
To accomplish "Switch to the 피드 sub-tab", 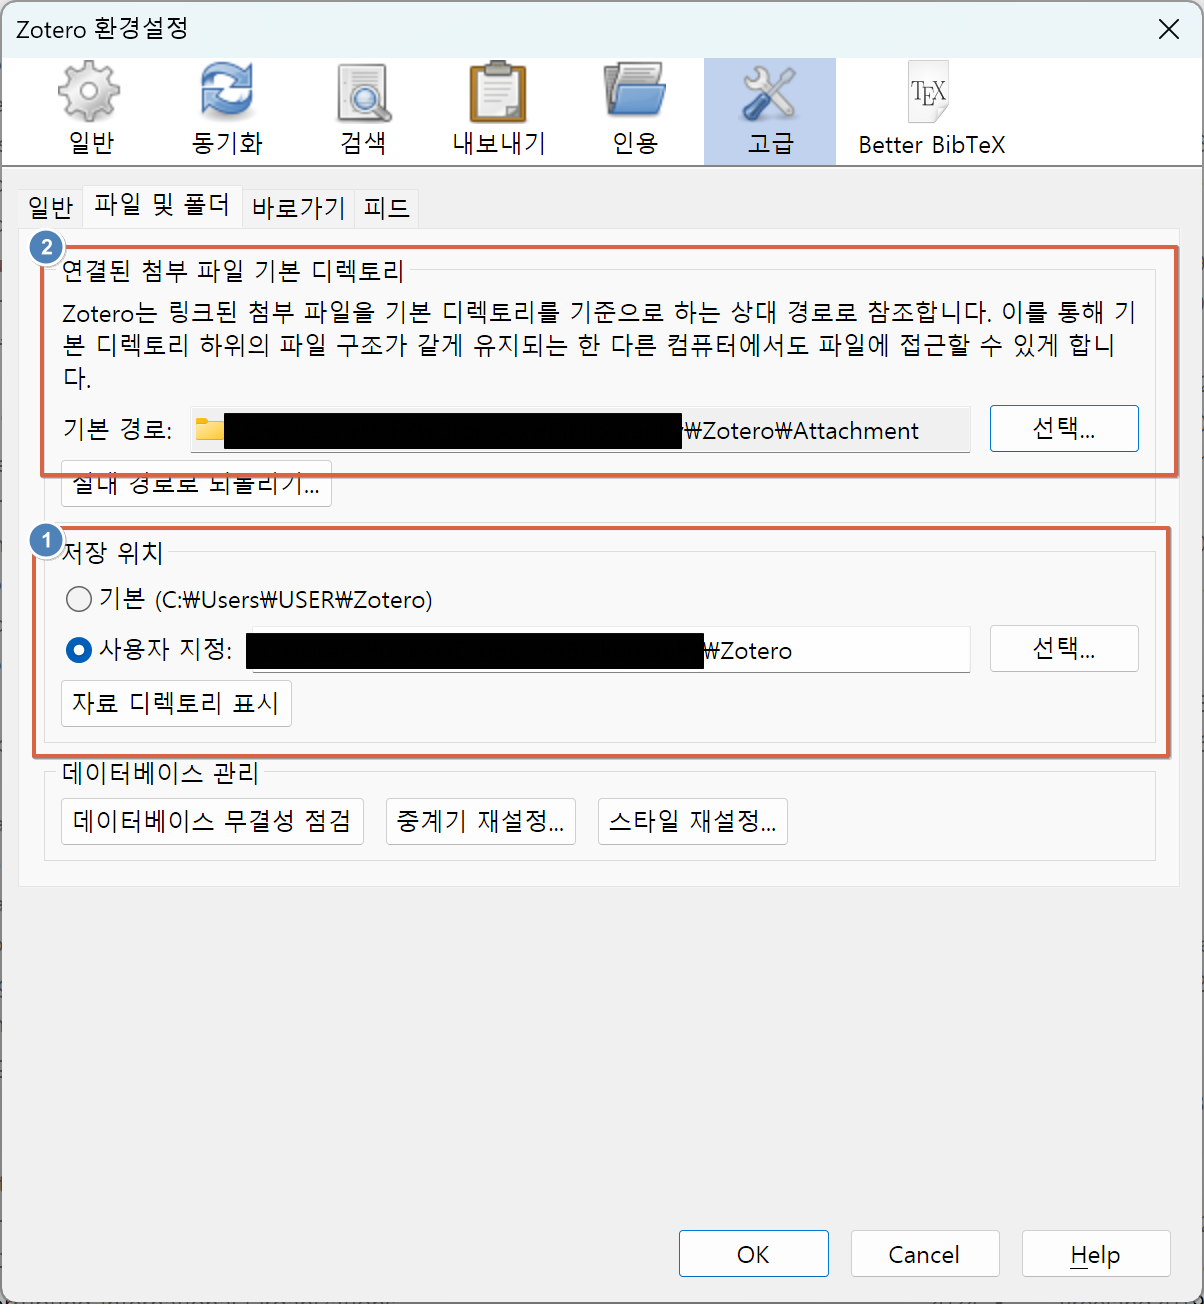I will click(387, 208).
